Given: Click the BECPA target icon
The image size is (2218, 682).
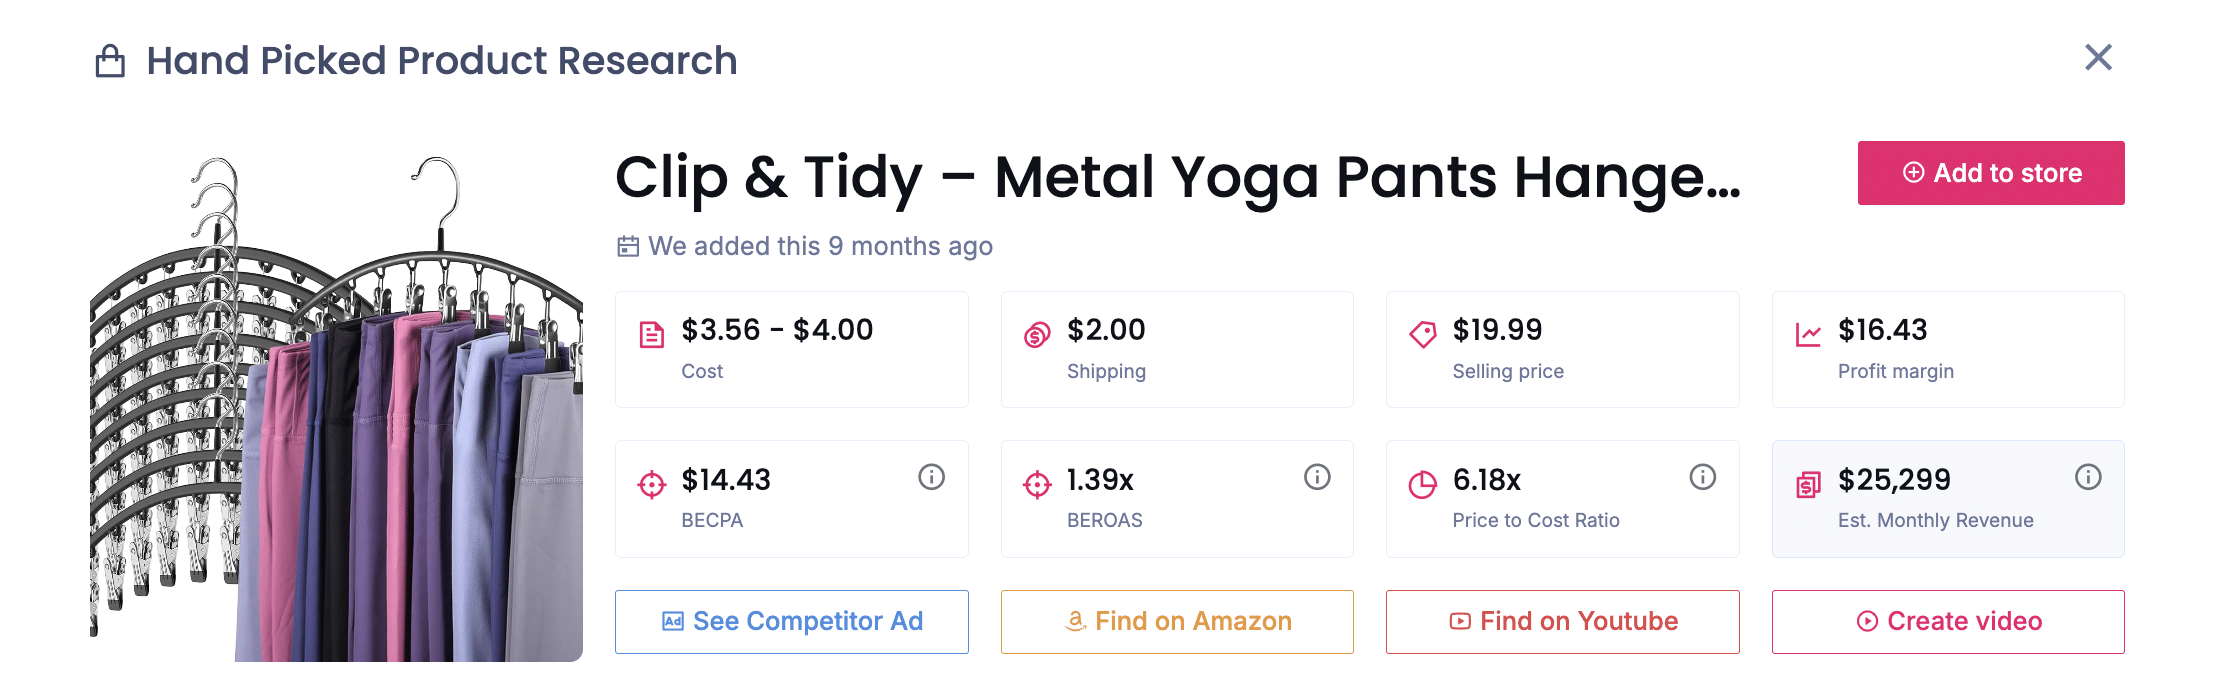Looking at the screenshot, I should click(652, 485).
